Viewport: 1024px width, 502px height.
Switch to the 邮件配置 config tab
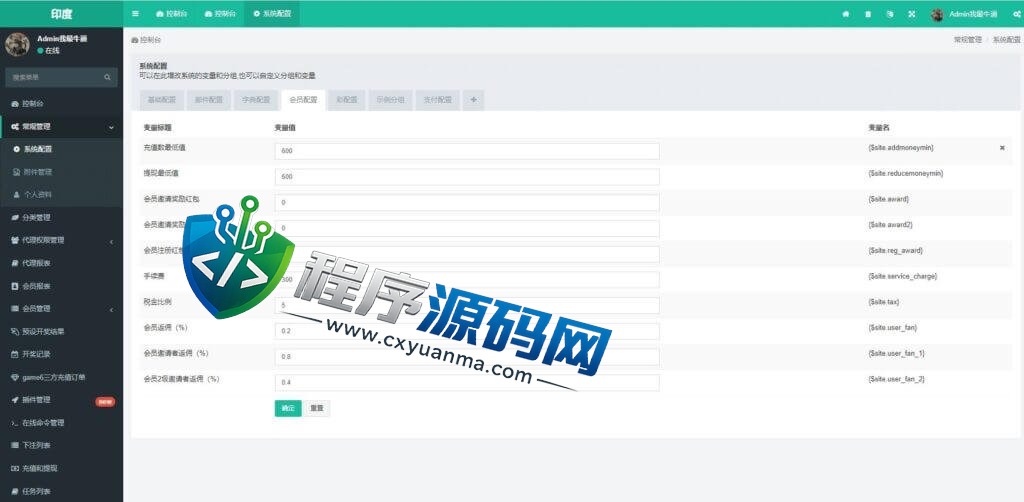209,100
